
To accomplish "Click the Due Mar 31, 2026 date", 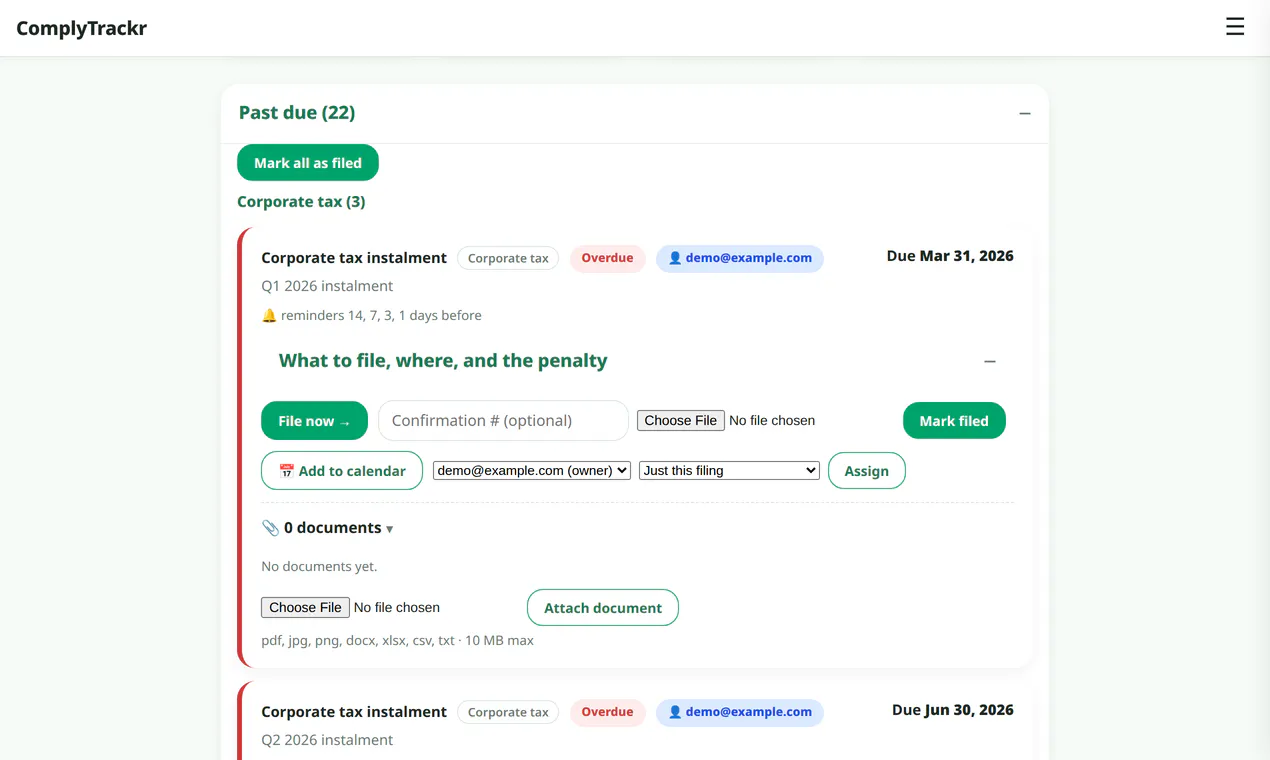I will (x=950, y=256).
